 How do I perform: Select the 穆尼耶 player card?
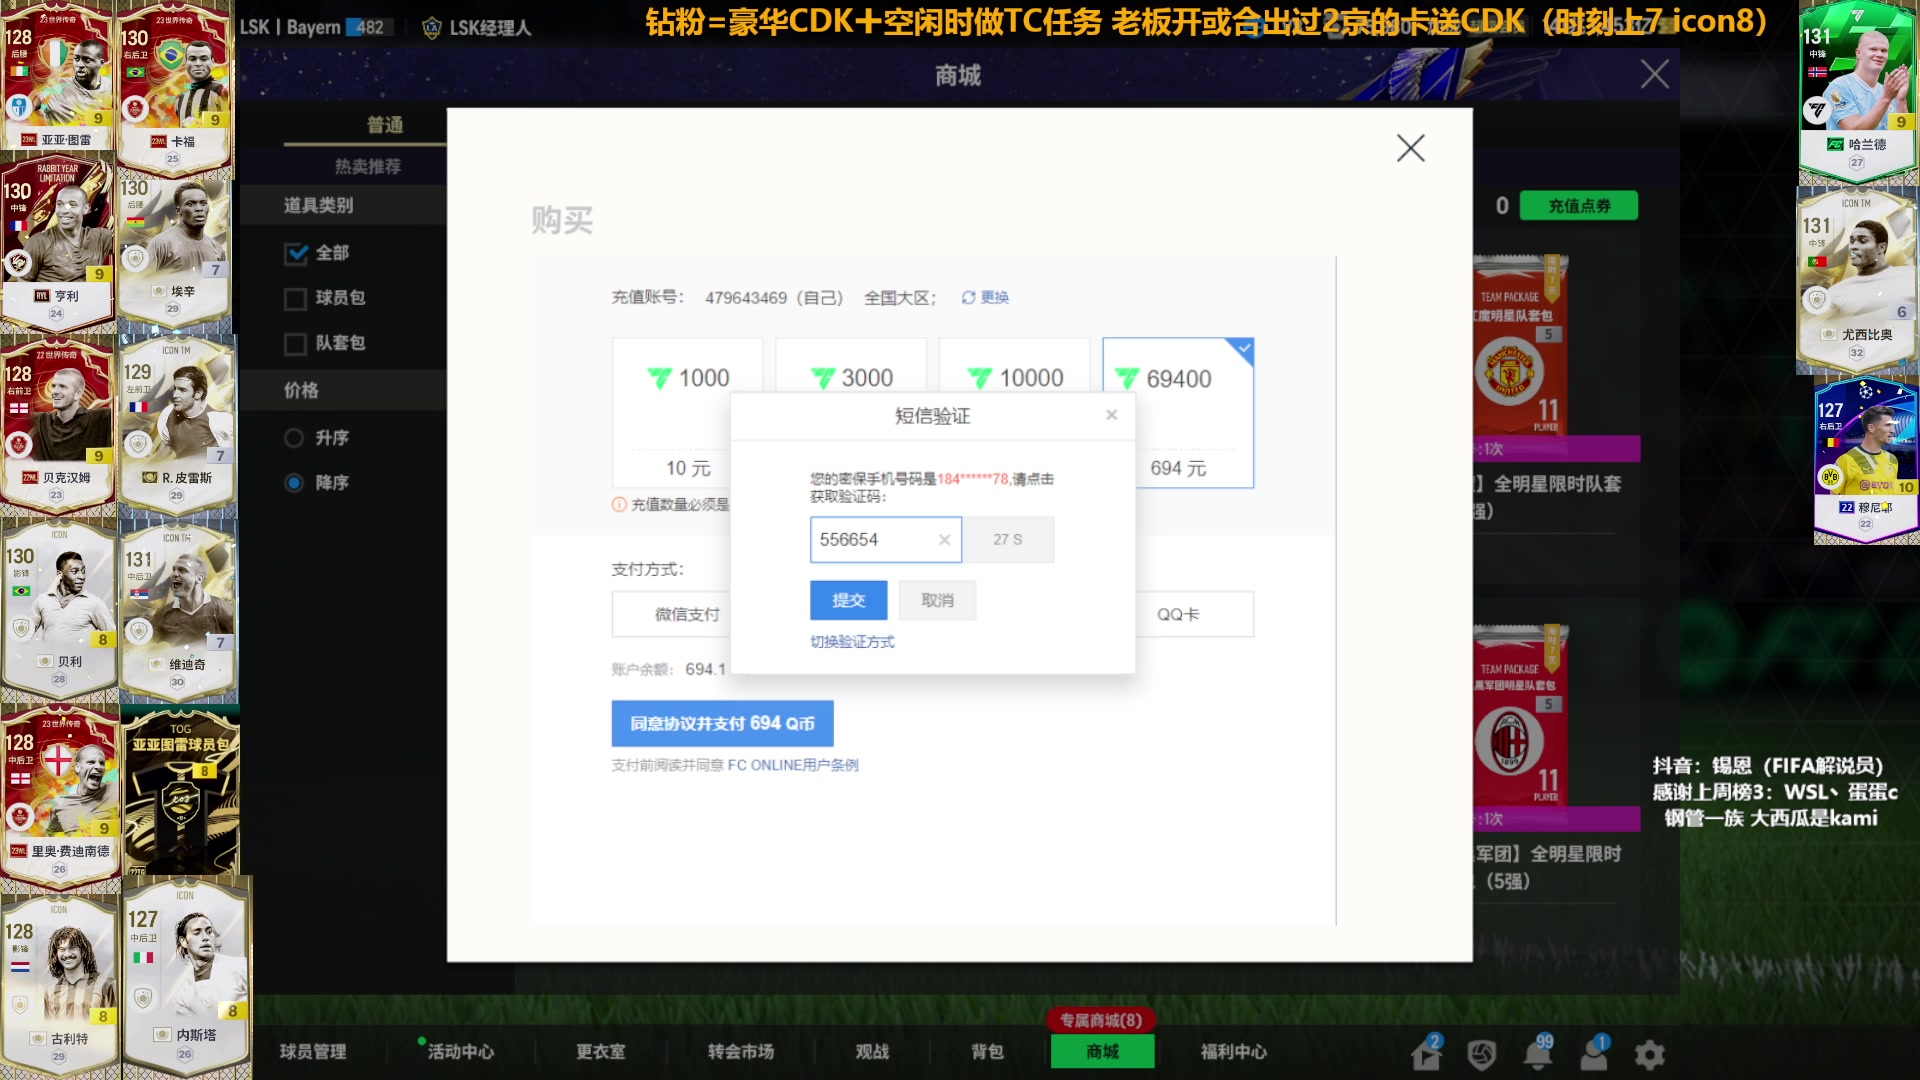pyautogui.click(x=1865, y=460)
